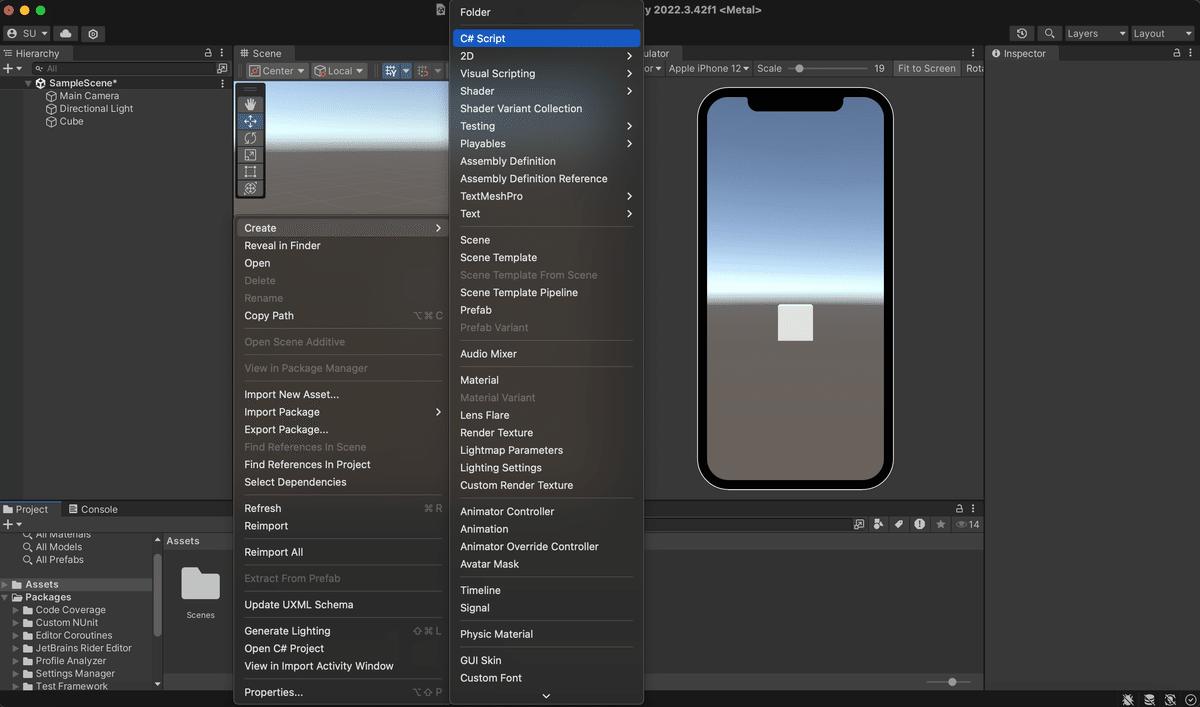
Task: Toggle the Project panel lock
Action: (959, 509)
